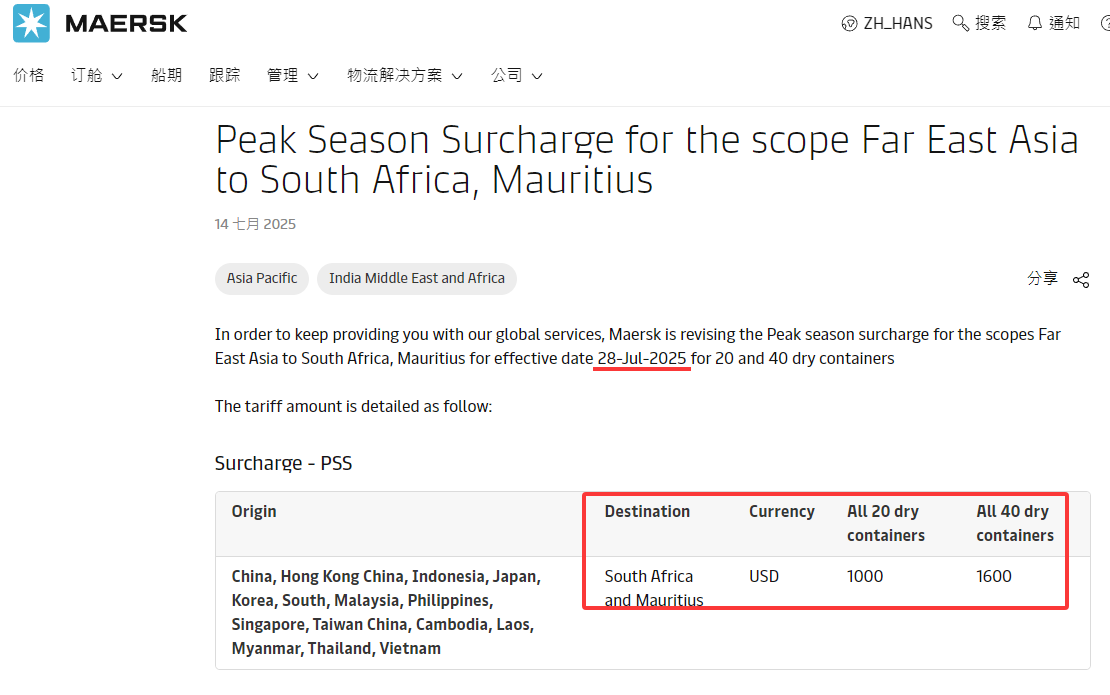Select the India Middle East and Africa tag
Screen dimensions: 1110x695
417,278
